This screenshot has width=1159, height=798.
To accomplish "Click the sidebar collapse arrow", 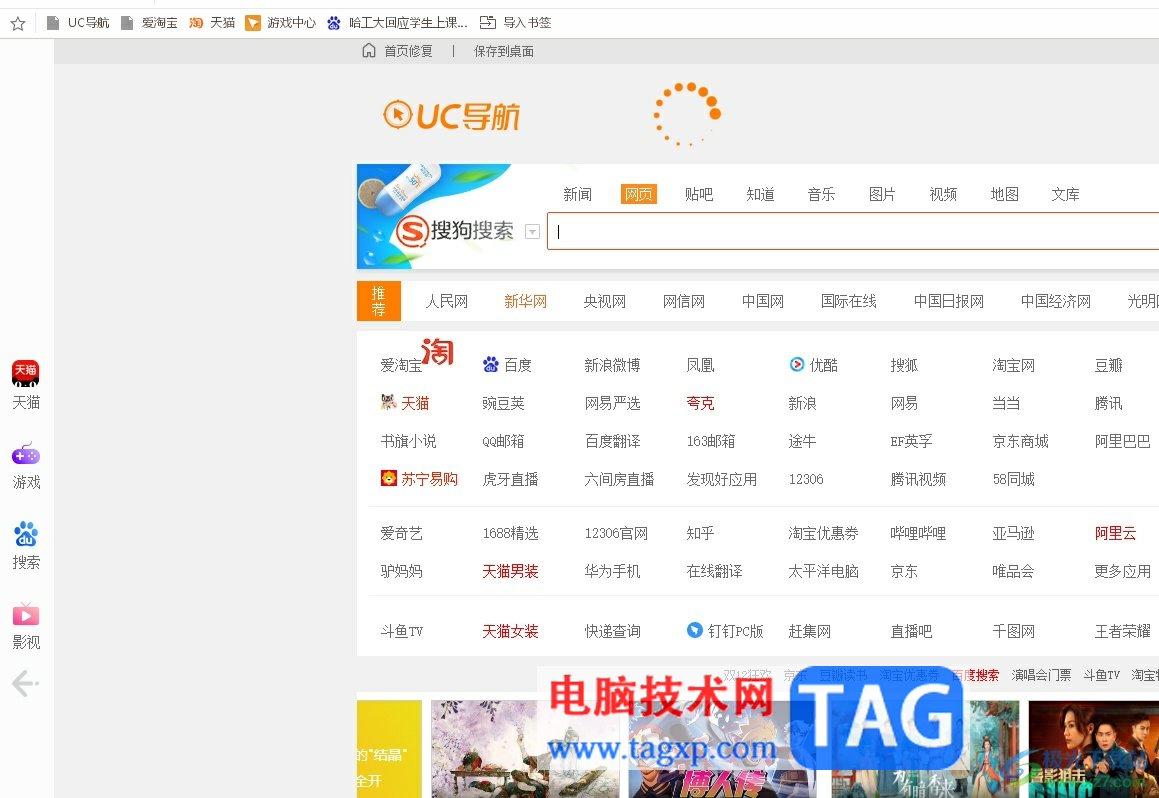I will [x=25, y=683].
